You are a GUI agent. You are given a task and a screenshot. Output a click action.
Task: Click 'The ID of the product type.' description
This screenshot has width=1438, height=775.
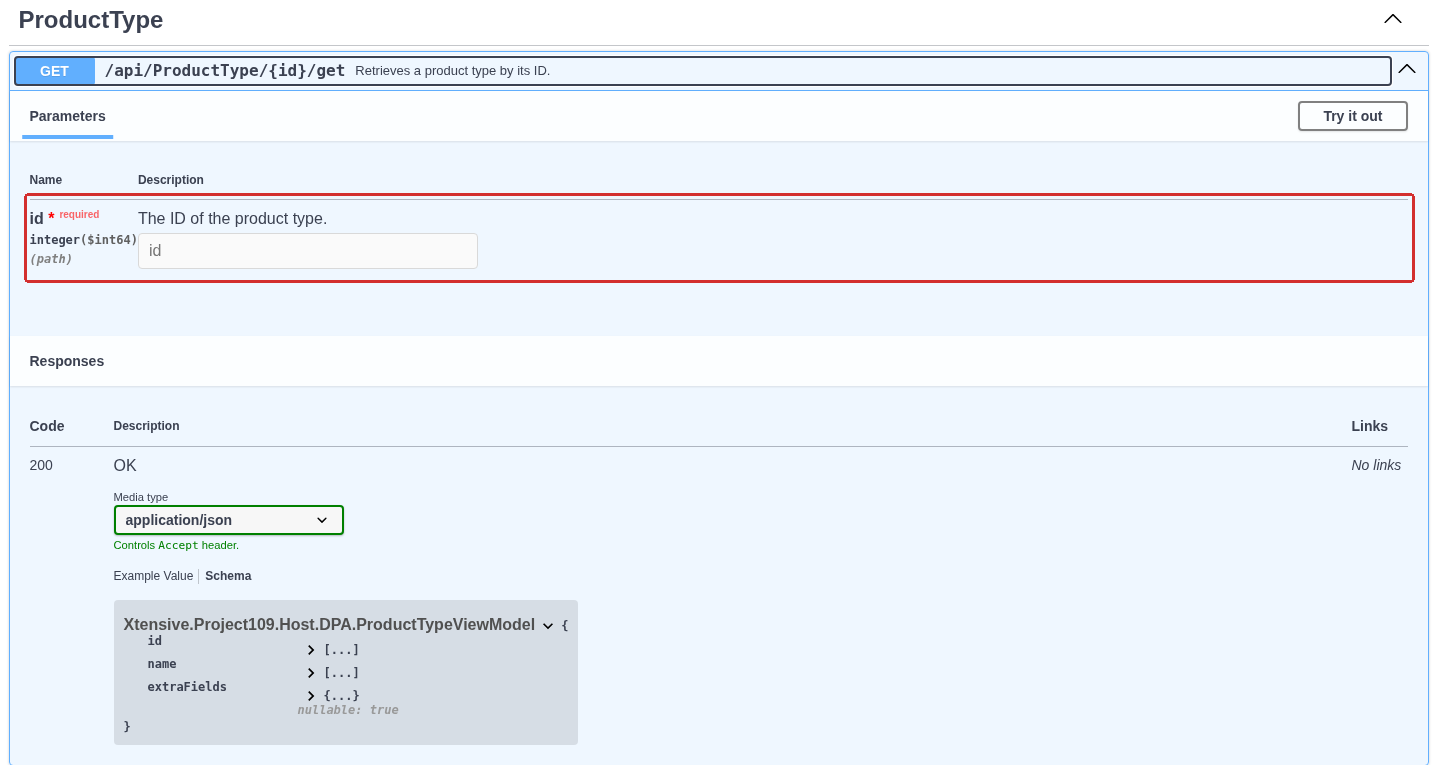tap(232, 218)
